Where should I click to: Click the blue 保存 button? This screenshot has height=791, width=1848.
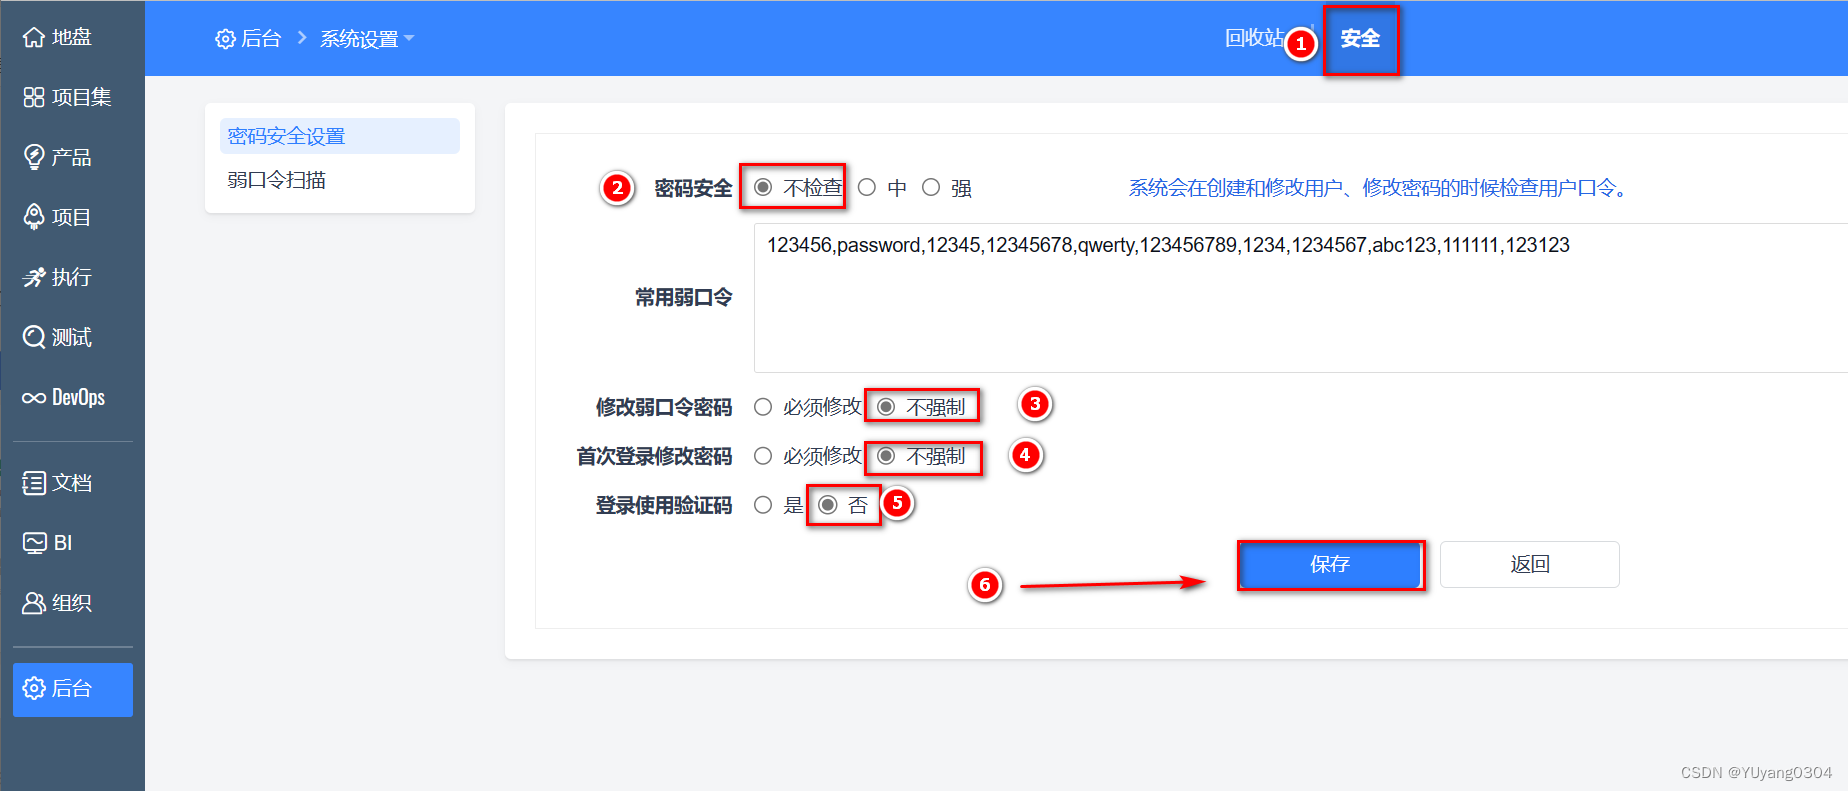[x=1330, y=565]
